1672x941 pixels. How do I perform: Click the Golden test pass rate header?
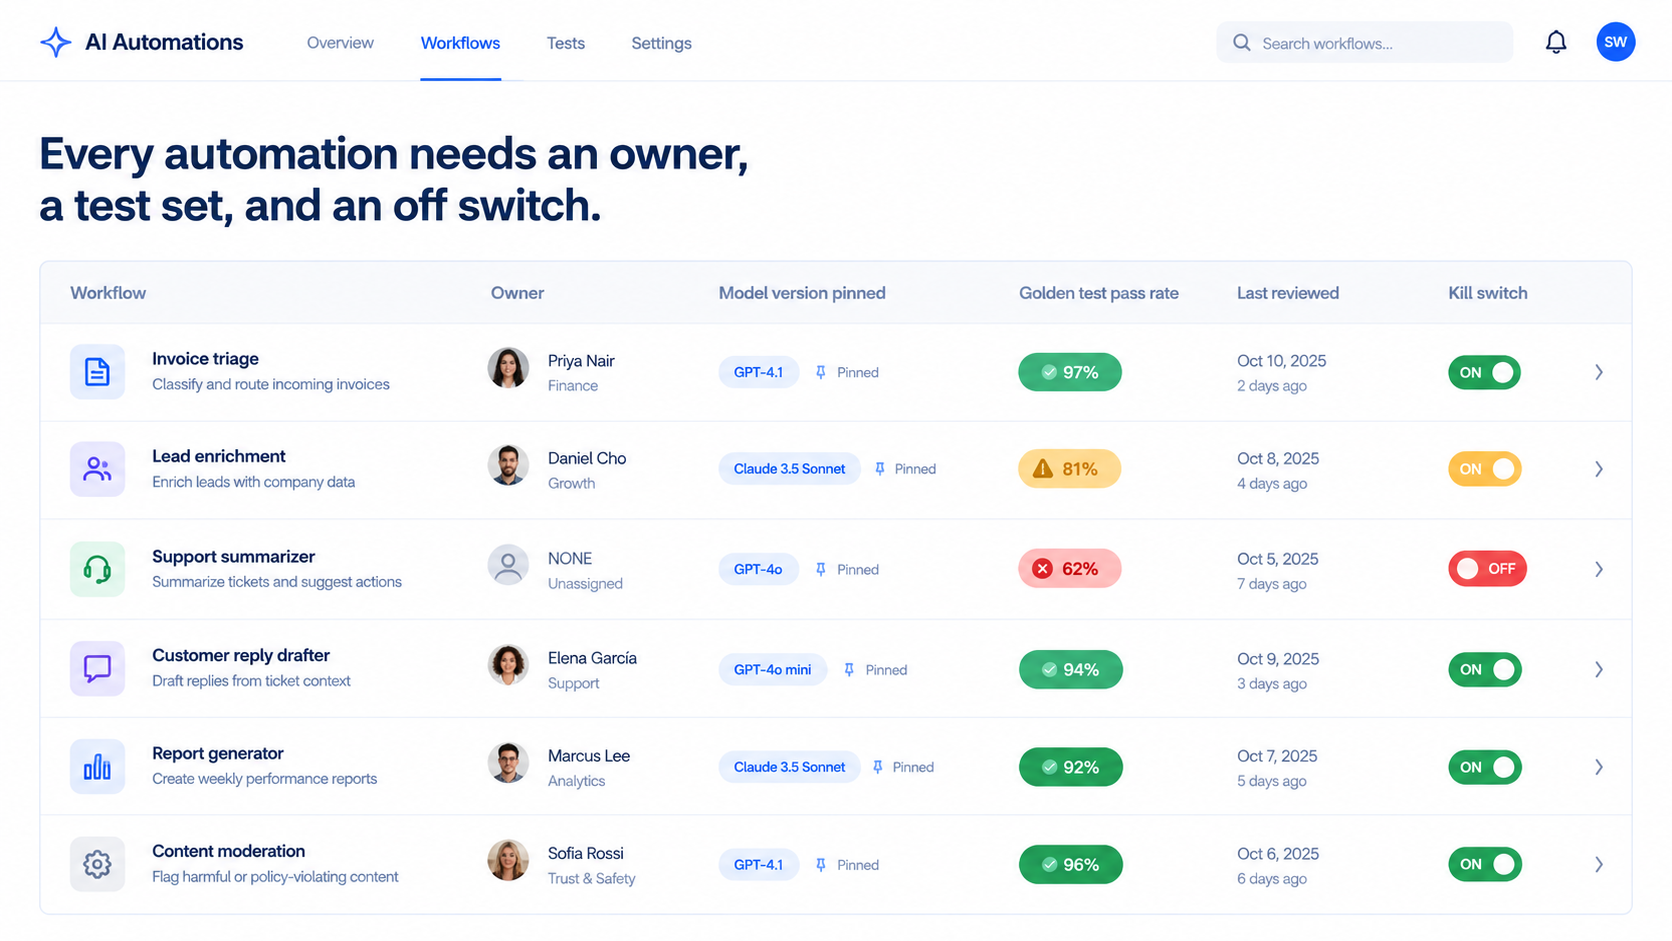click(1098, 293)
